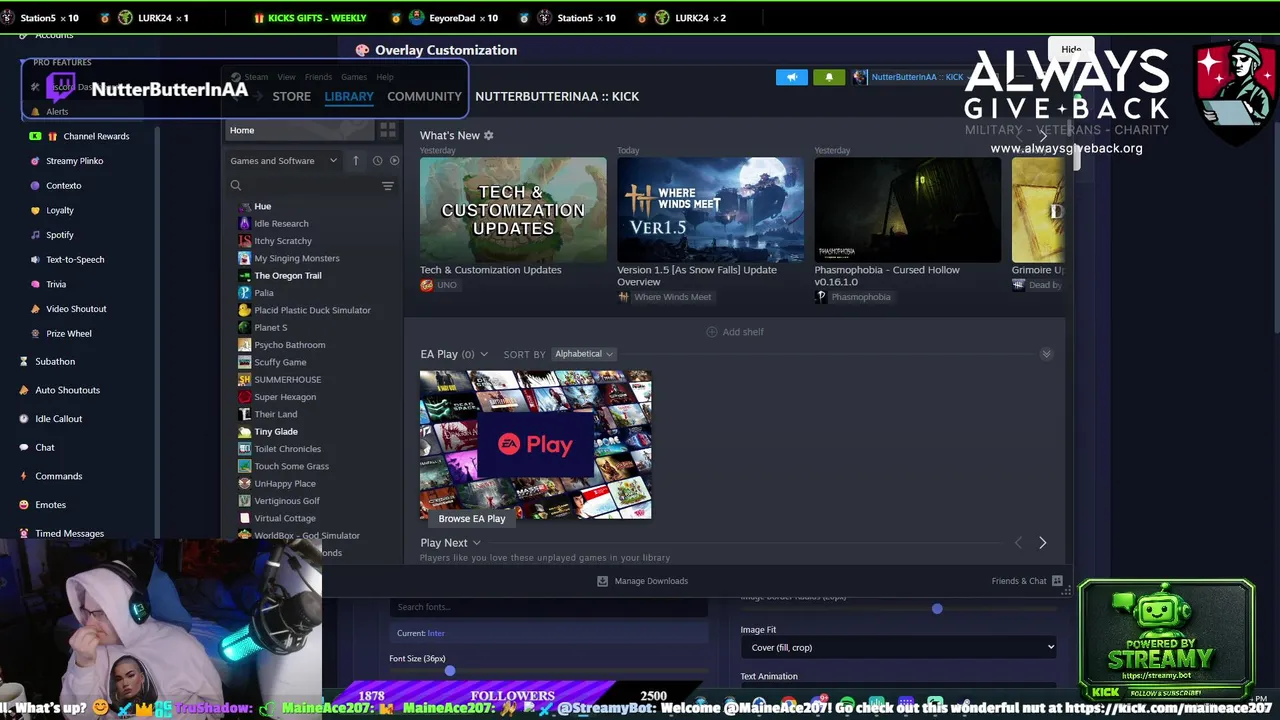Open the Help menu in Steam
This screenshot has height=720, width=1280.
385,77
